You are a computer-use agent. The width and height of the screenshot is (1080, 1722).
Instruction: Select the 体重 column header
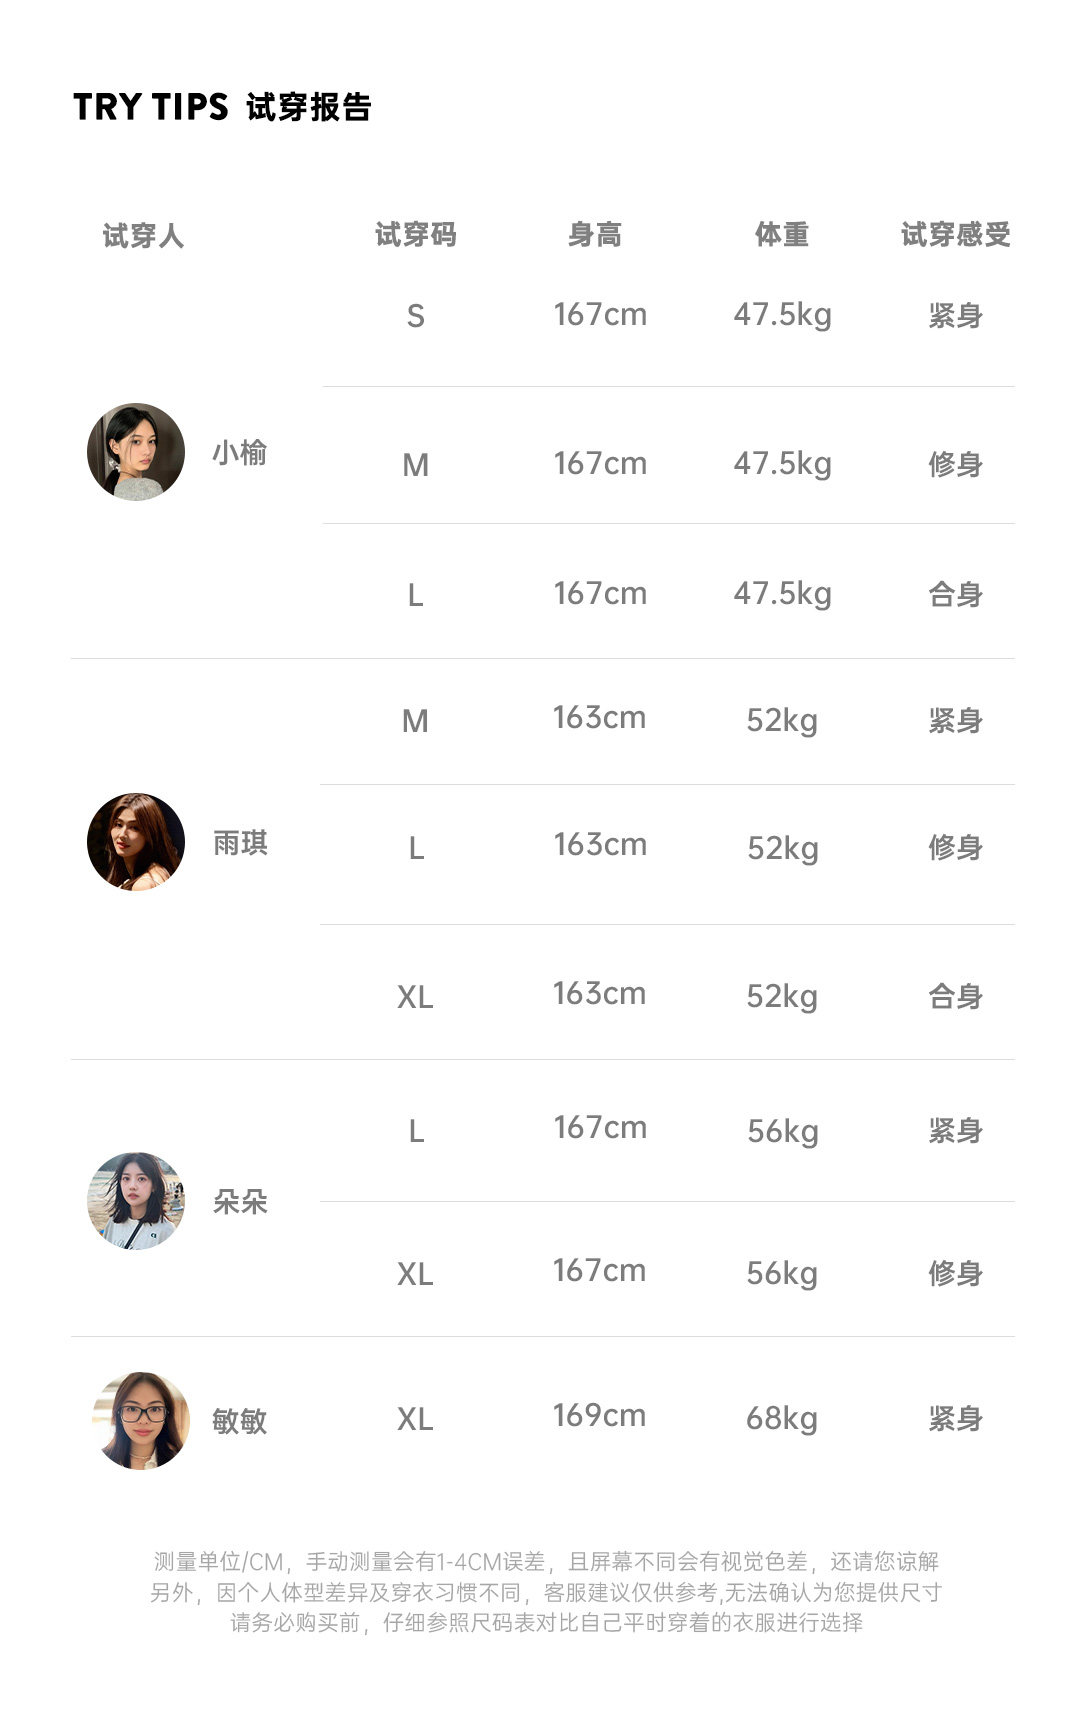[781, 235]
